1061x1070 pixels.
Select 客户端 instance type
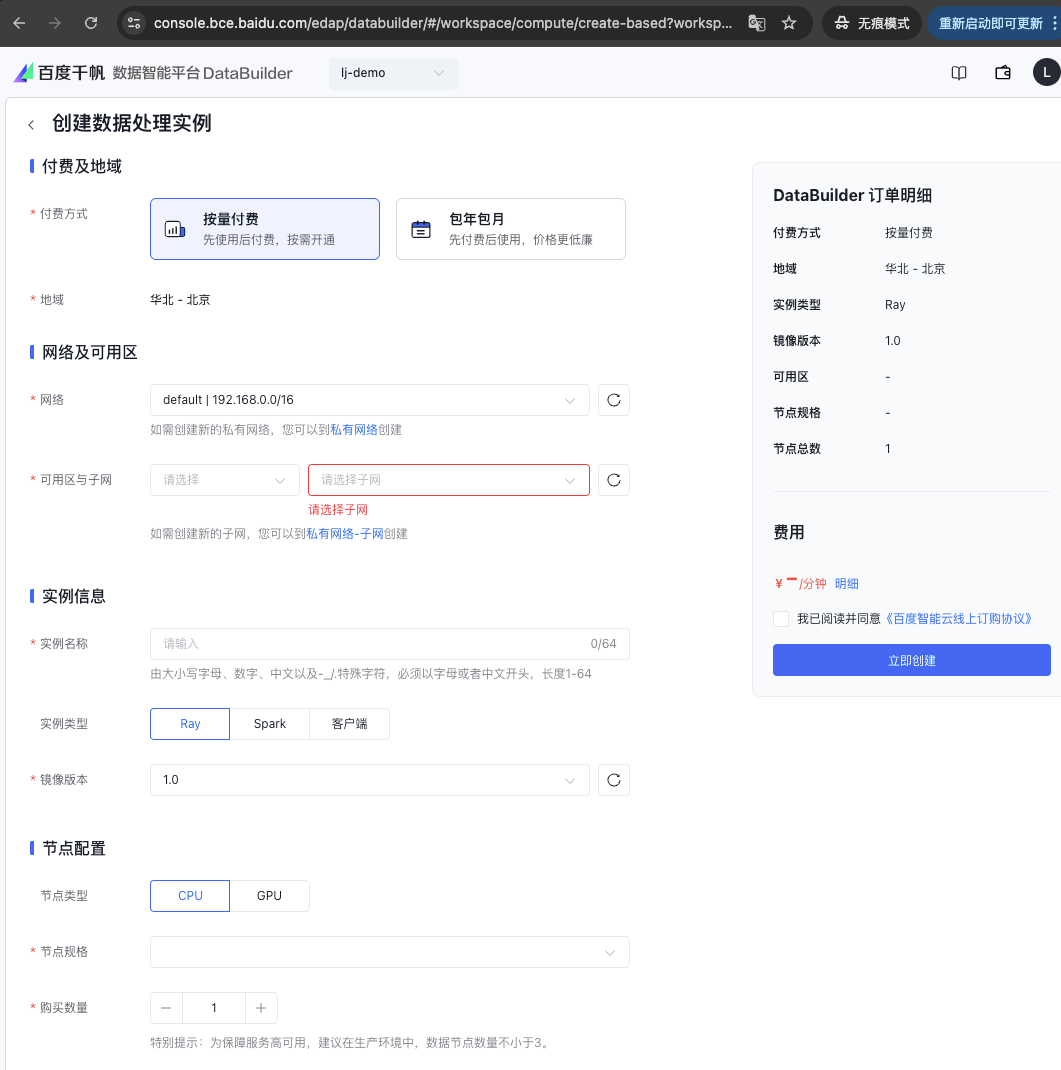349,723
